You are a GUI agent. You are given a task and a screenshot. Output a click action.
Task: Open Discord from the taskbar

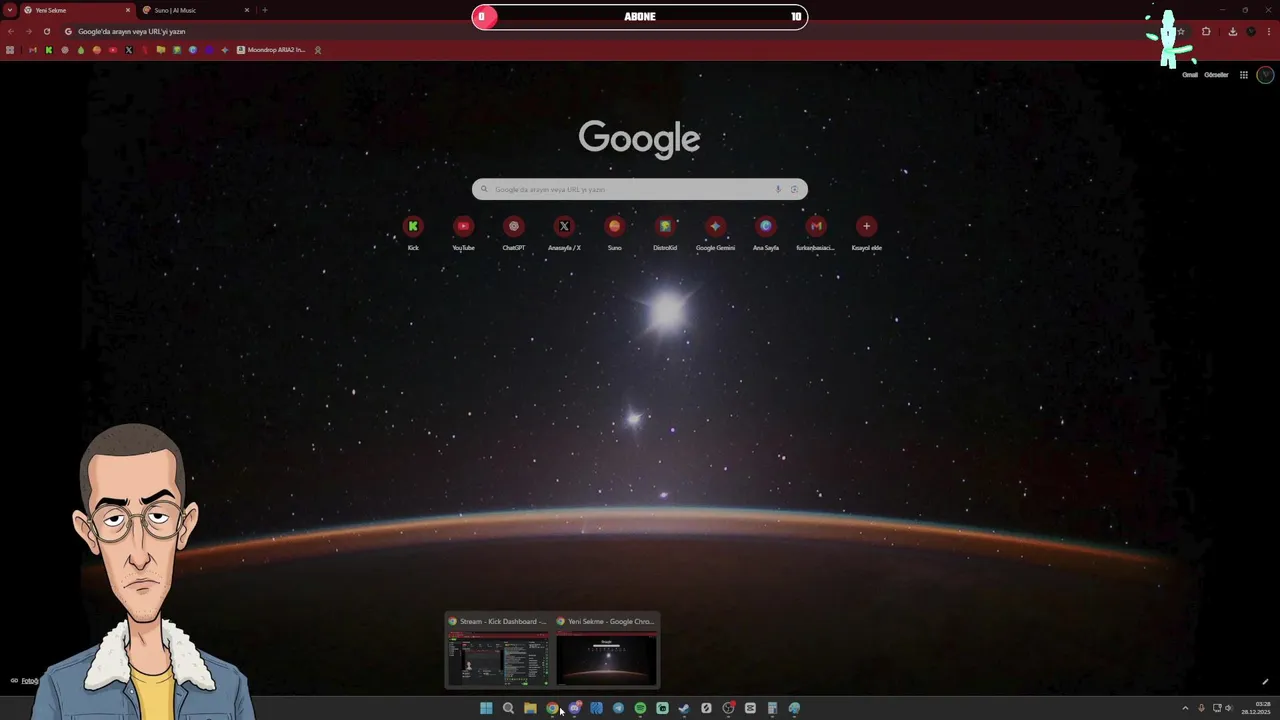coord(575,708)
